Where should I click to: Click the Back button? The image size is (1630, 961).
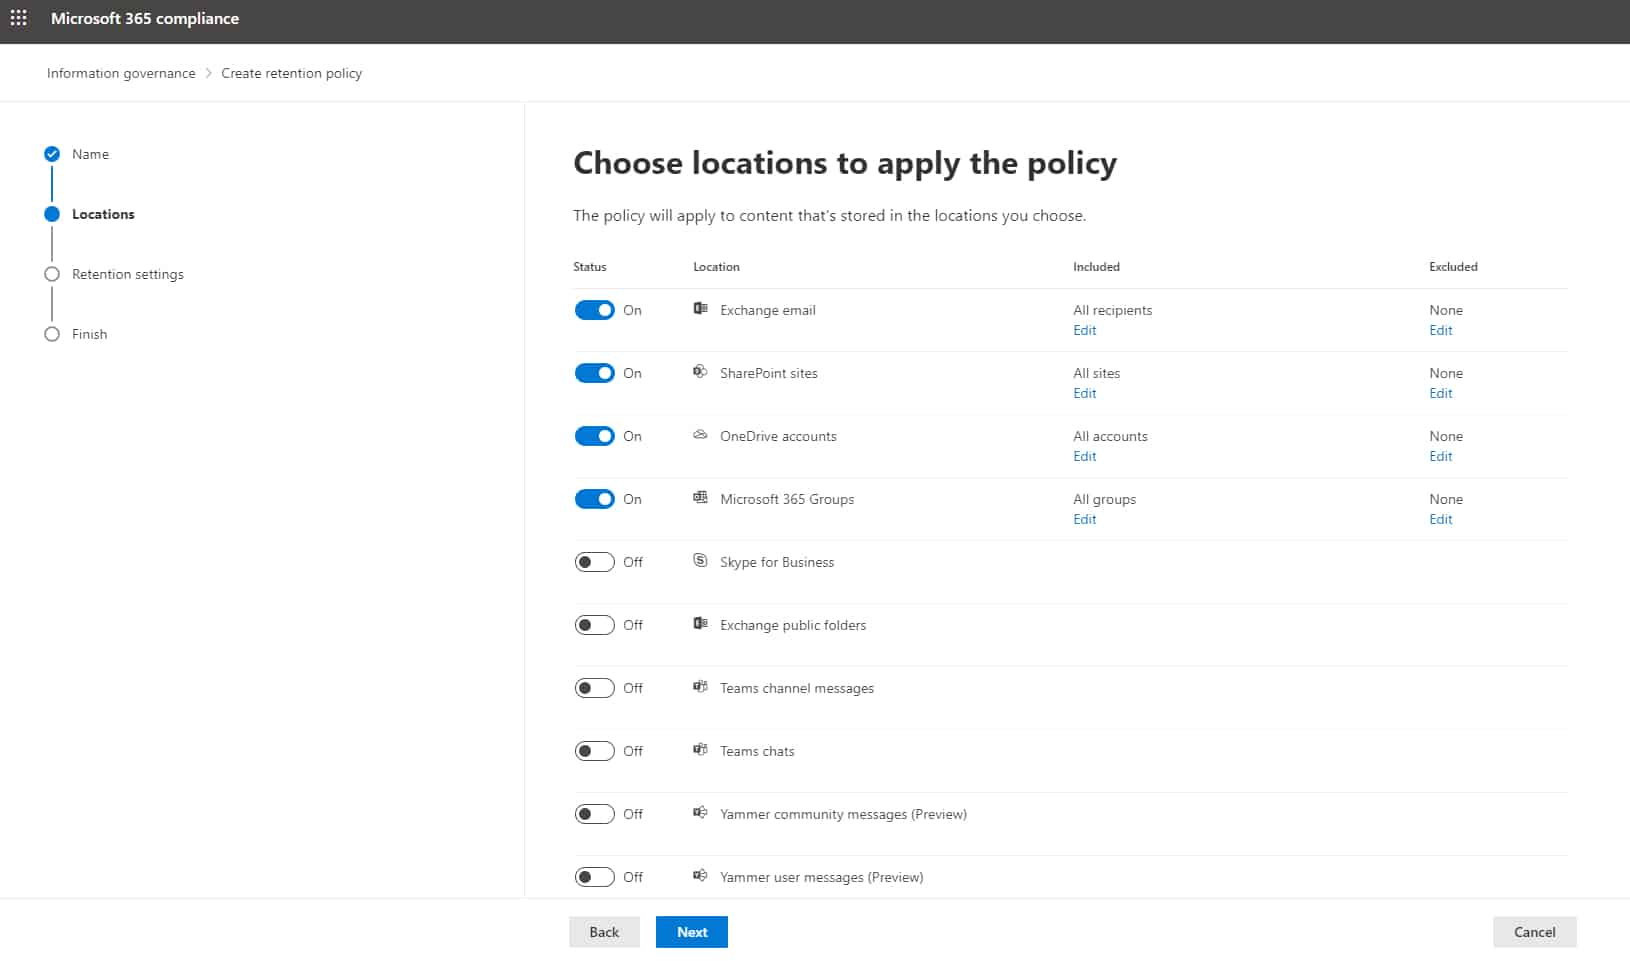pos(604,932)
